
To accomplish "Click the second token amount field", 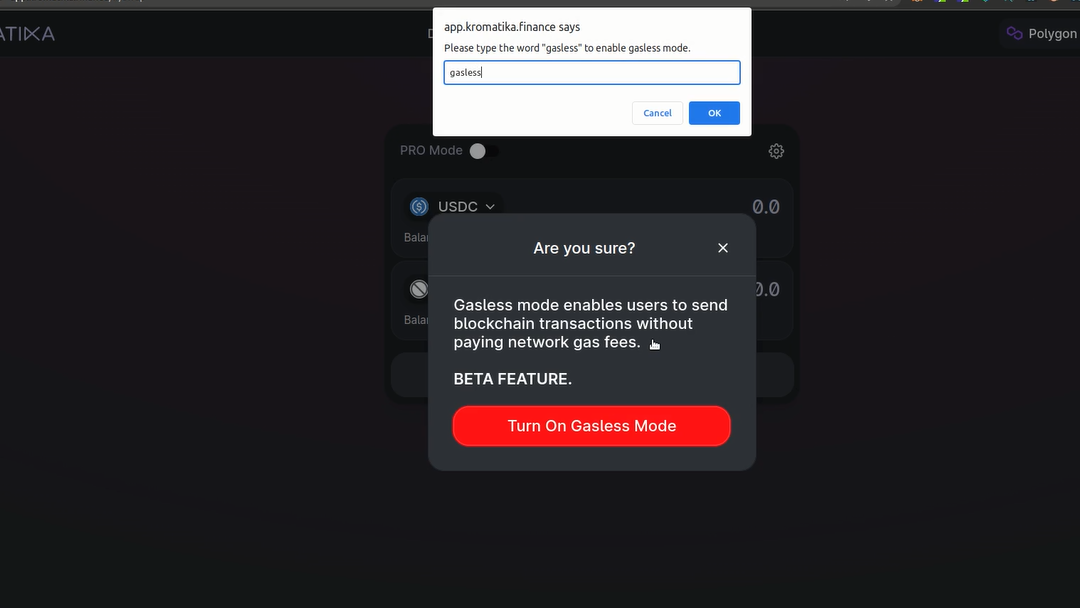I will pos(767,289).
